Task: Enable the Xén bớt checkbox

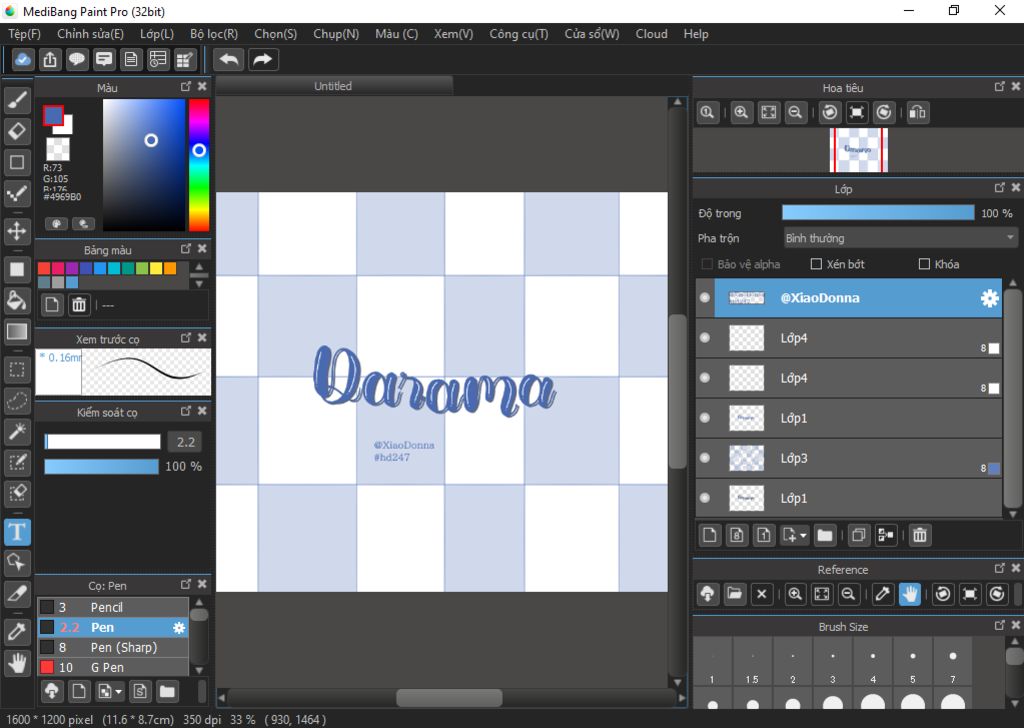Action: (x=816, y=264)
